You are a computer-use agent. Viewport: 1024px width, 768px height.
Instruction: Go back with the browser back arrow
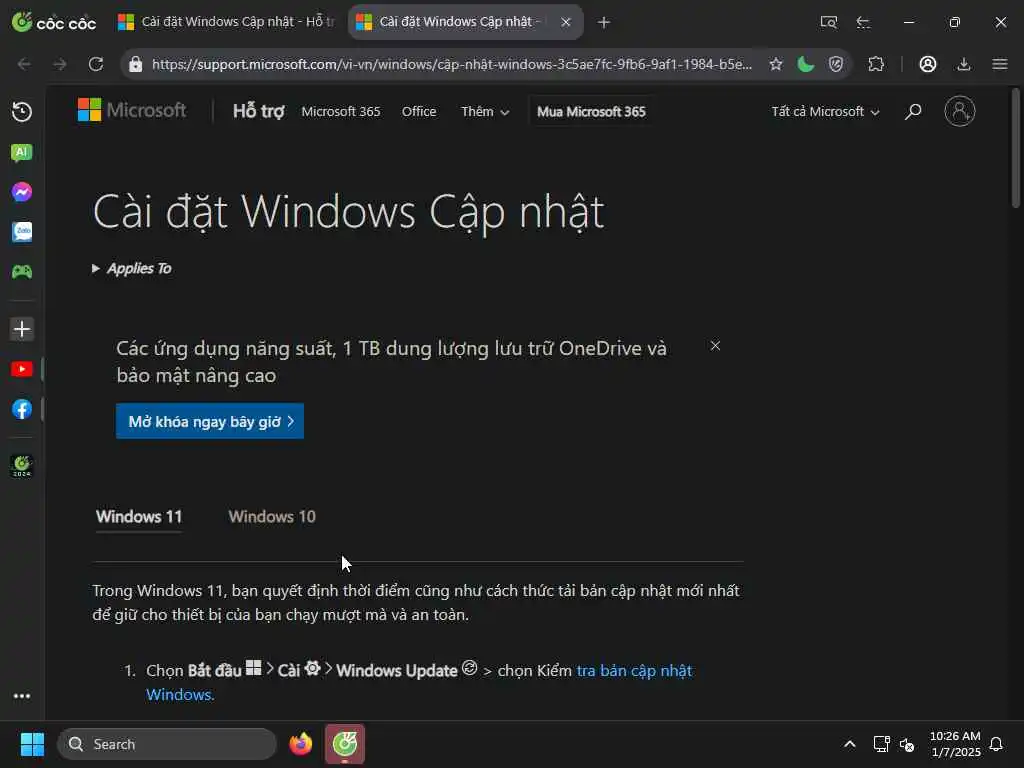click(24, 64)
